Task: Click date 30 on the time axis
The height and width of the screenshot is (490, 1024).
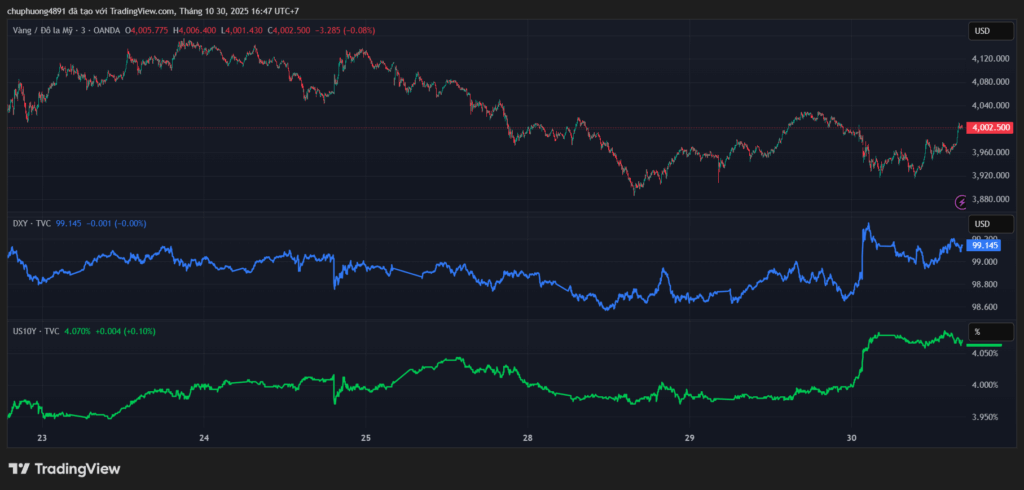Action: 851,438
